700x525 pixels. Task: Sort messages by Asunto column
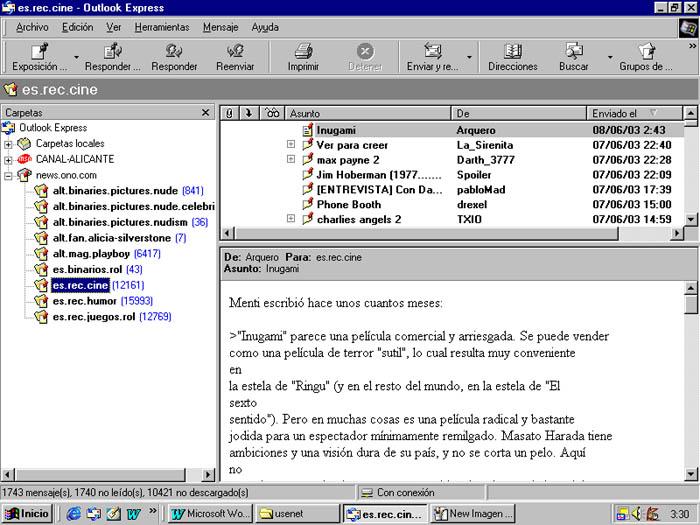368,113
